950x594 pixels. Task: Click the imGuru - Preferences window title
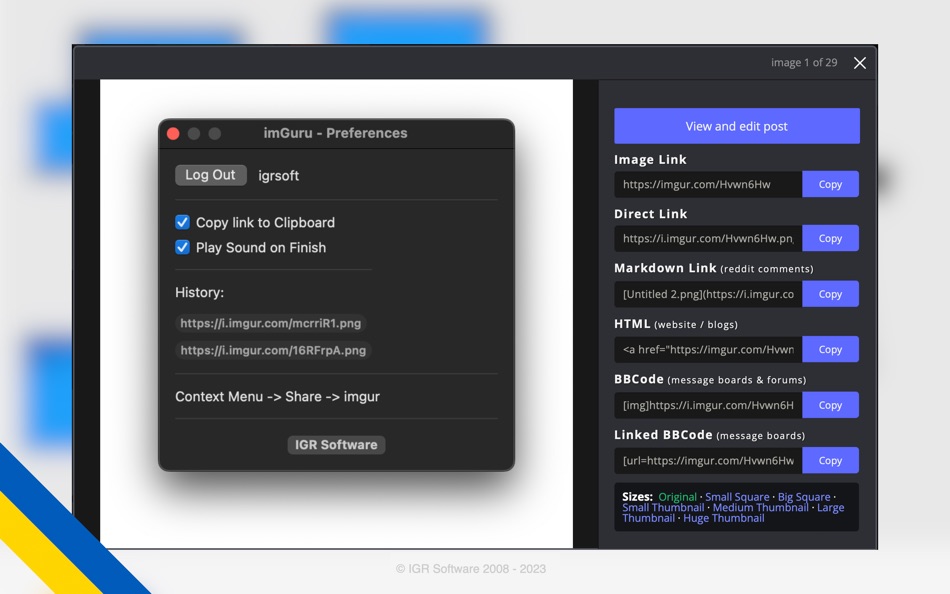coord(335,133)
